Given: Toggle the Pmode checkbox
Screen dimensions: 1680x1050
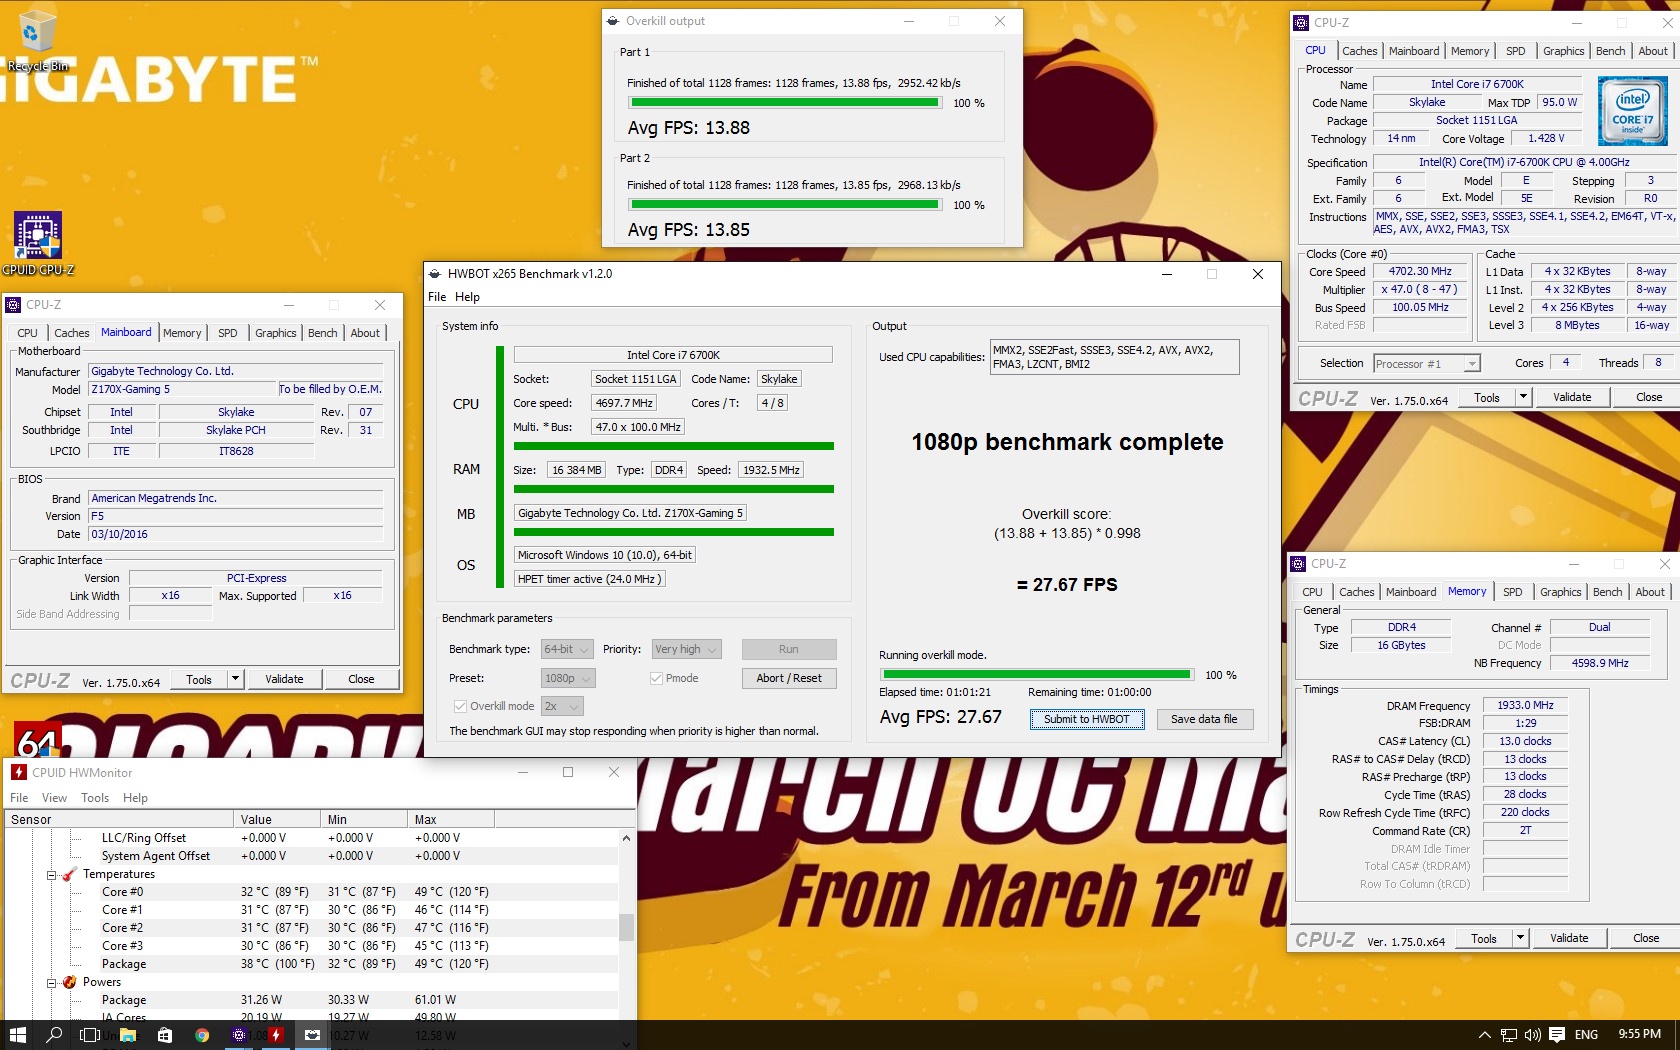Looking at the screenshot, I should [x=656, y=678].
